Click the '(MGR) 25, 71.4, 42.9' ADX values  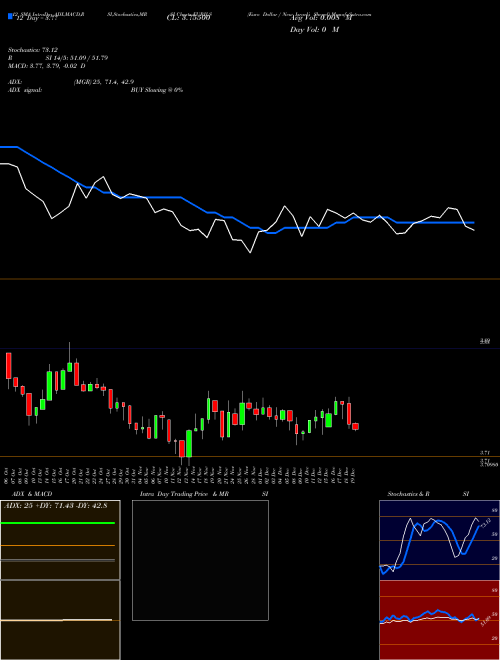[x=104, y=82]
